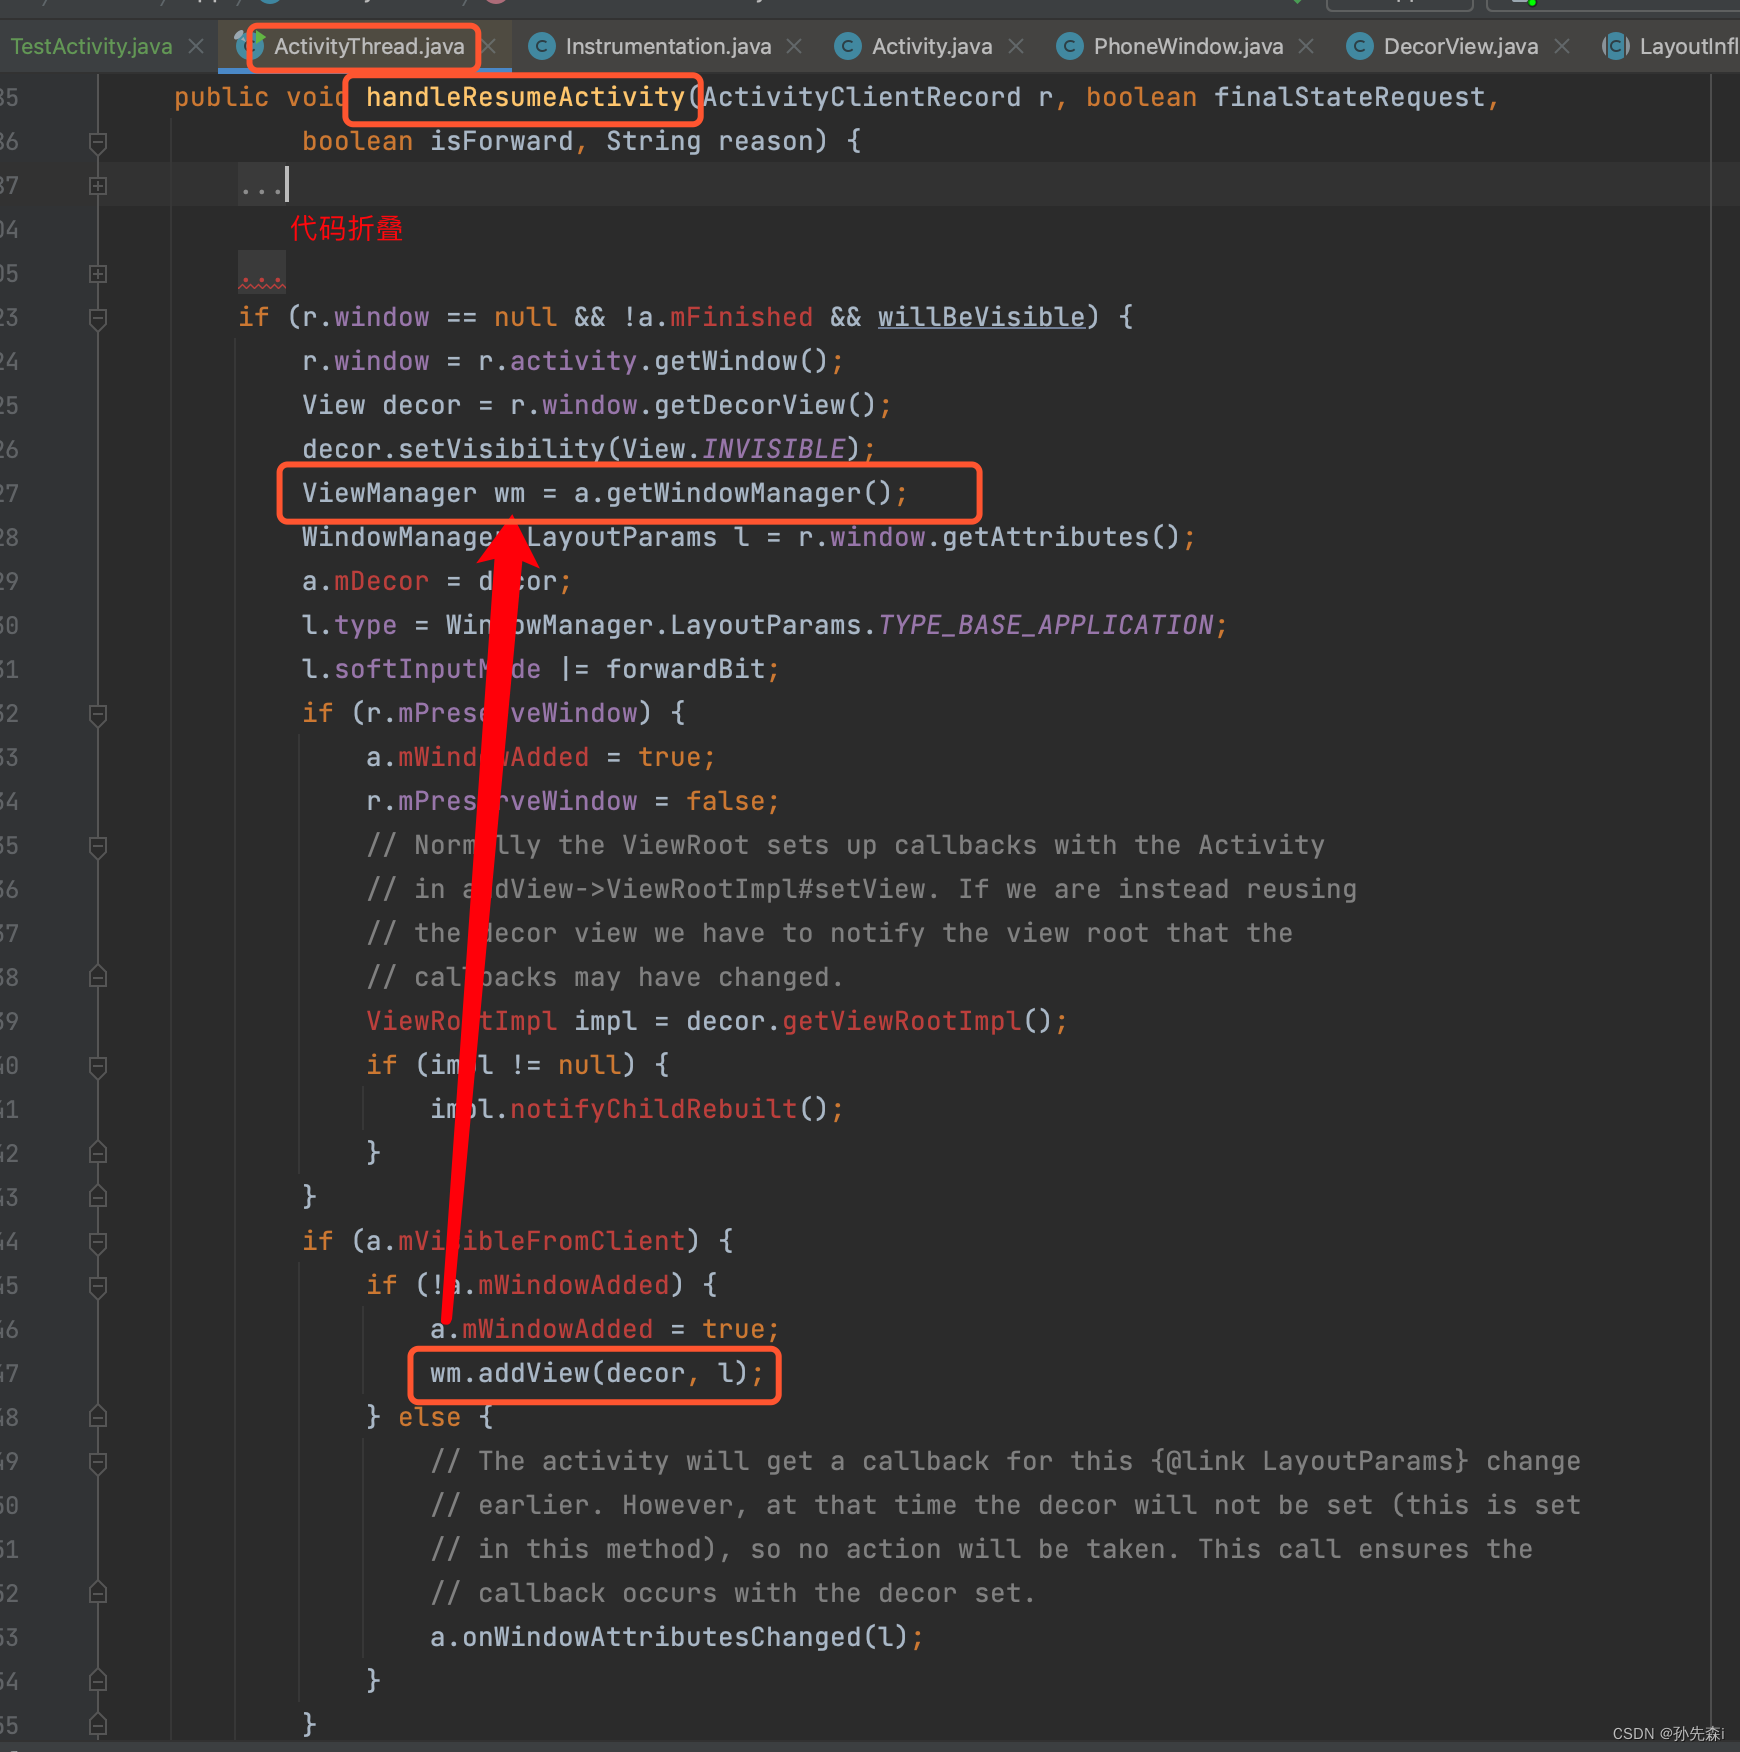Image resolution: width=1740 pixels, height=1752 pixels.
Task: Collapse the 'if (a.mVisibleFromClient) {' fold marker
Action: pos(98,1242)
